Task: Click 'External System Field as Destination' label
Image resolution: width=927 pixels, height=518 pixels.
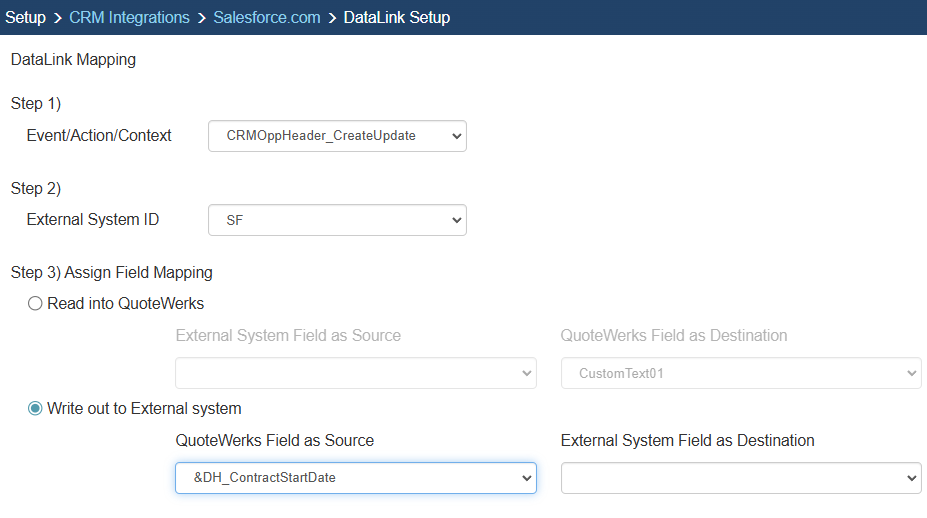Action: coord(687,441)
